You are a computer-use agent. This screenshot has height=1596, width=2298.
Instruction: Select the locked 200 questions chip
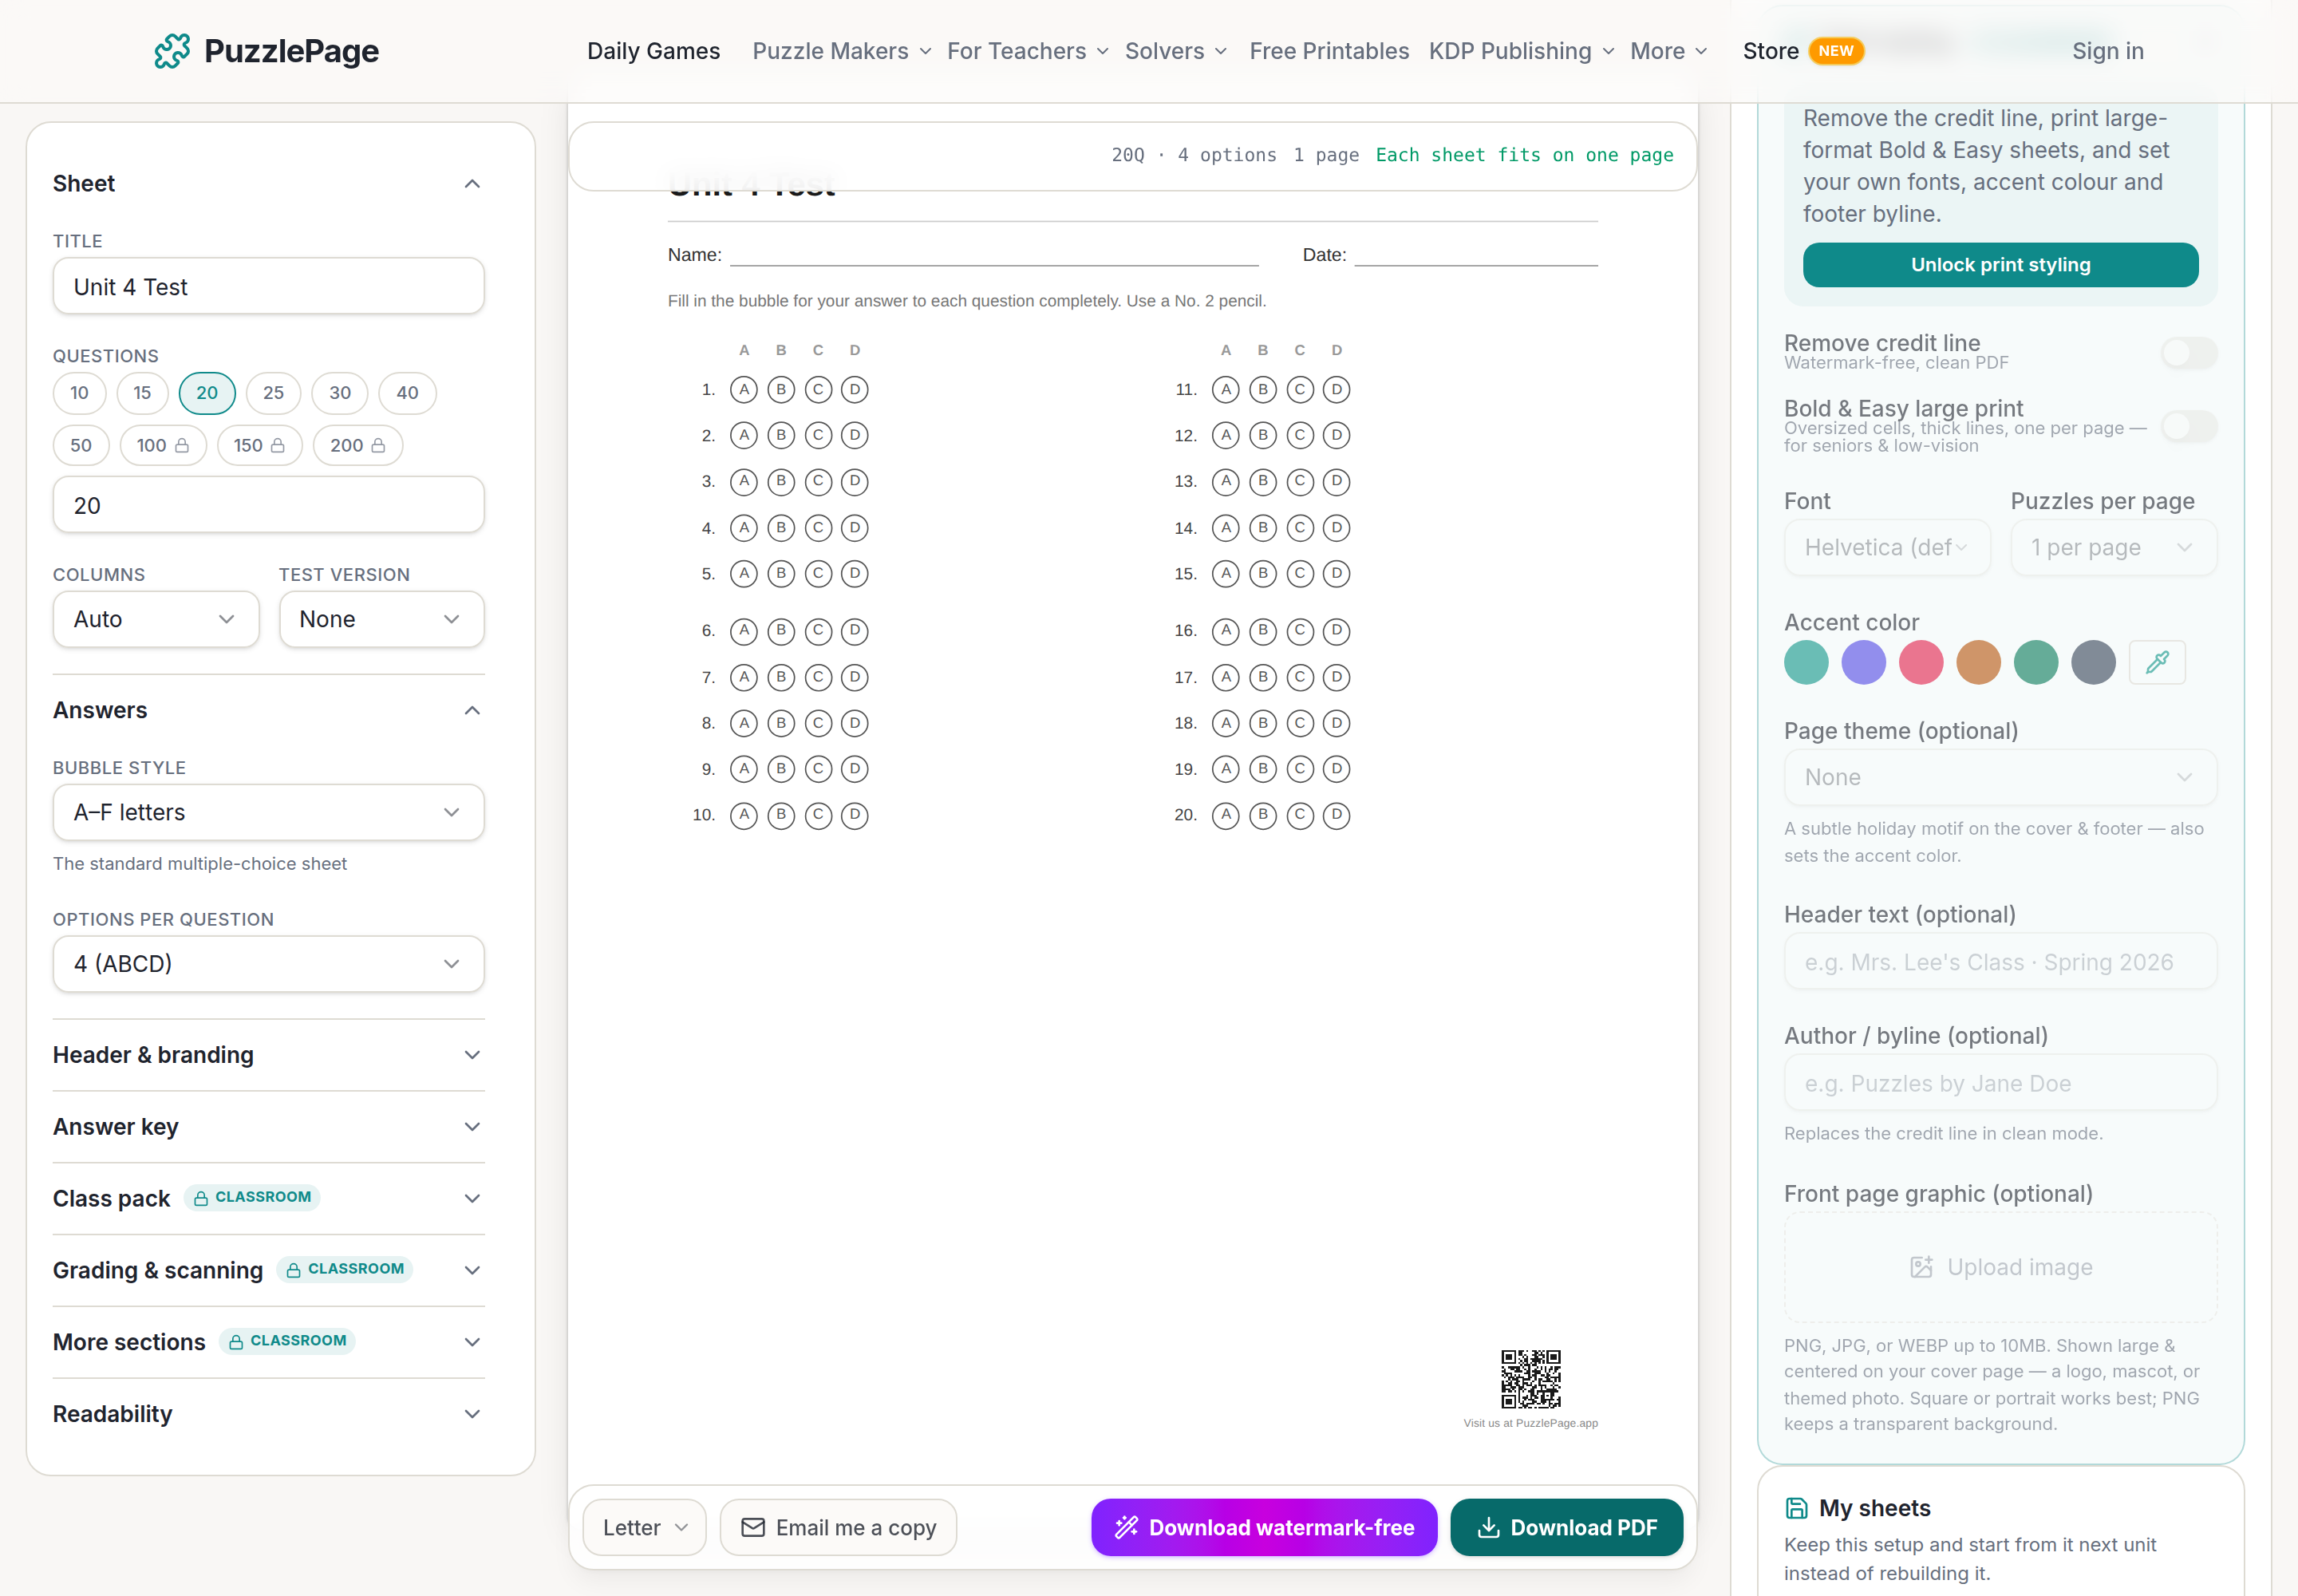(x=357, y=445)
